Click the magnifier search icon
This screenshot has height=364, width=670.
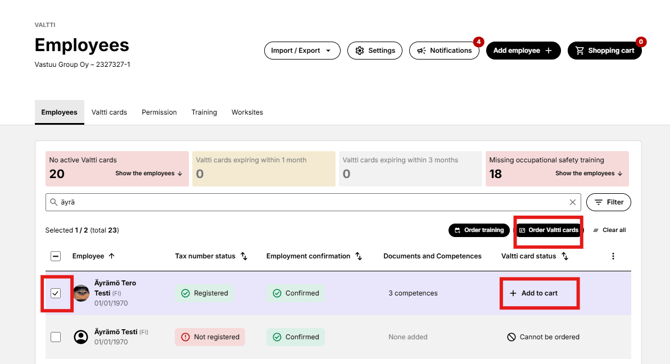click(x=53, y=202)
